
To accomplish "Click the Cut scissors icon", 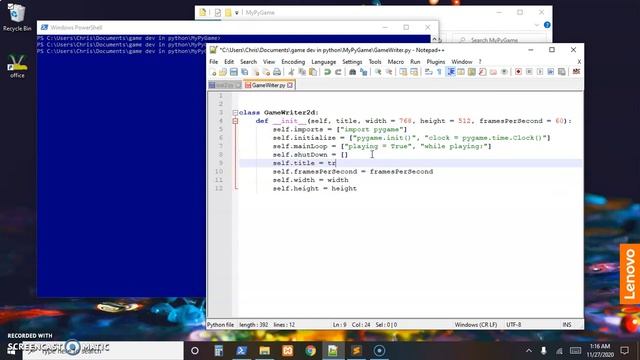I will tap(291, 72).
